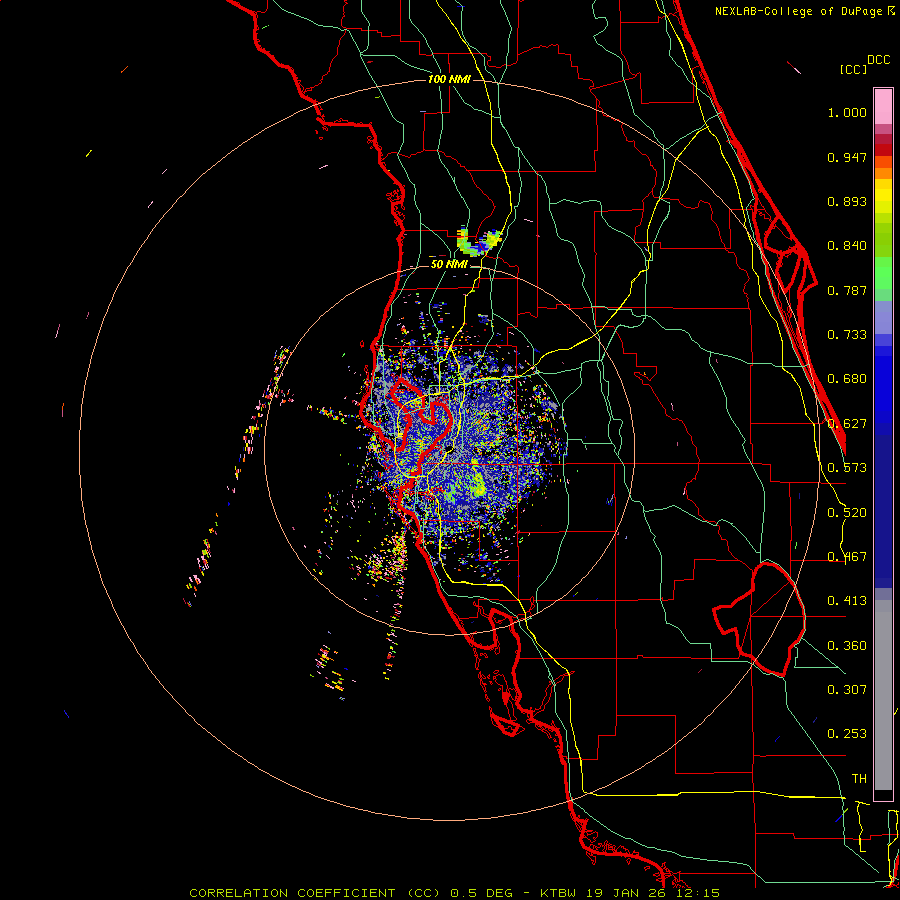
Task: Click the CORRELATION COEFFICIENT (CC) caption text
Action: tap(315, 893)
